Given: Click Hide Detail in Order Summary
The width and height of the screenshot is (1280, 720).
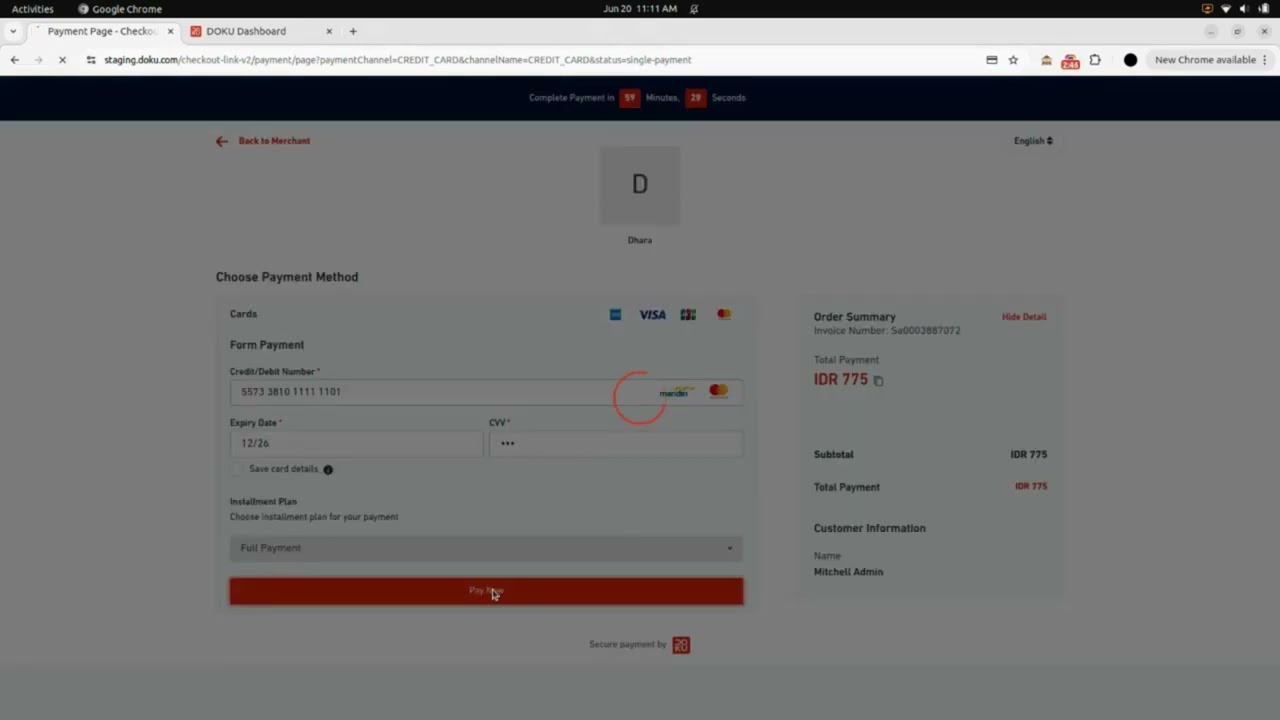Looking at the screenshot, I should [1024, 317].
